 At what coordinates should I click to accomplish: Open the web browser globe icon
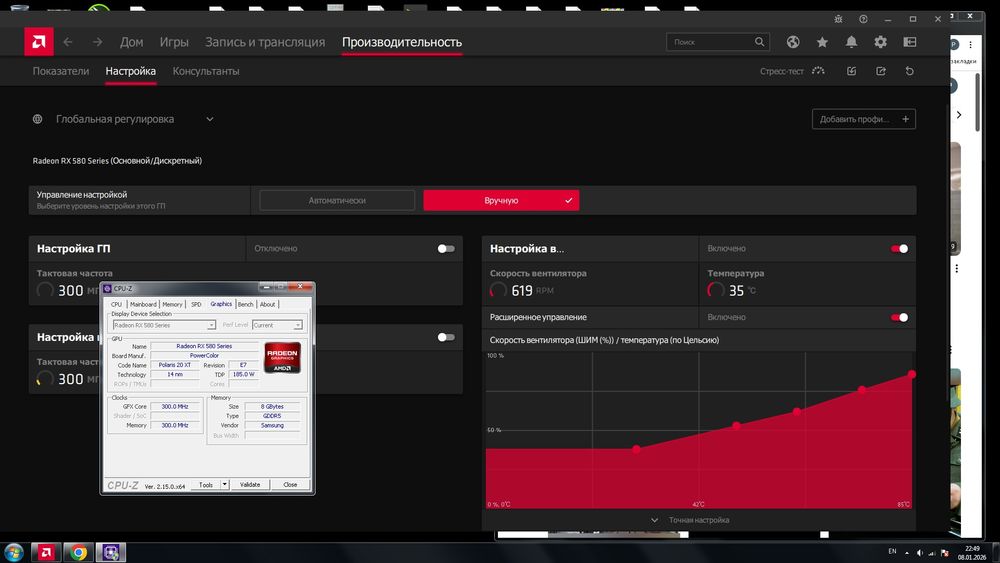[x=793, y=42]
